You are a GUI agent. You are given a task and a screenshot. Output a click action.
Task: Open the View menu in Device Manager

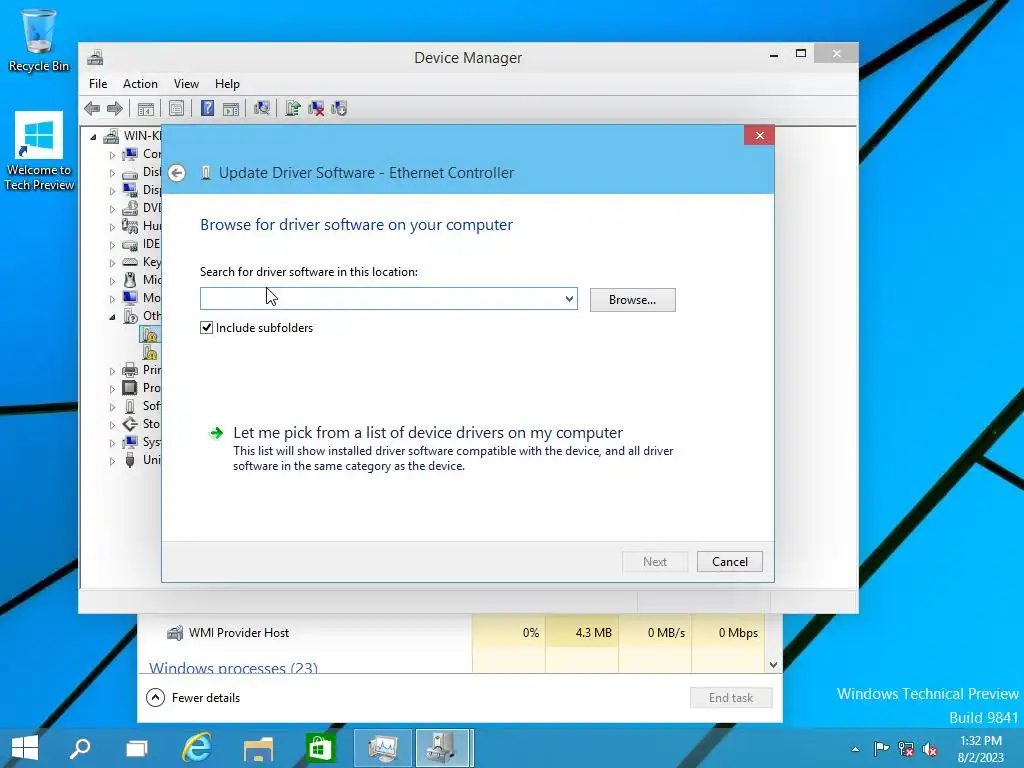click(x=186, y=84)
